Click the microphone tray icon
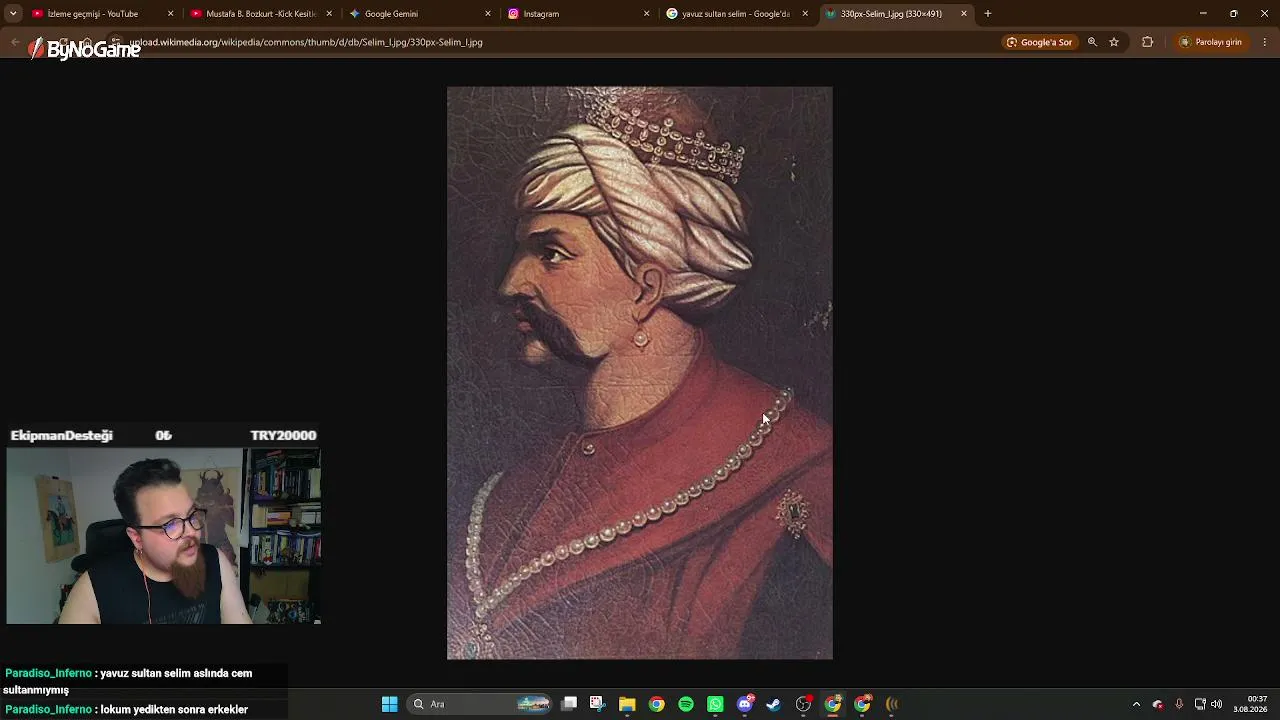The image size is (1280, 720). (x=1179, y=704)
